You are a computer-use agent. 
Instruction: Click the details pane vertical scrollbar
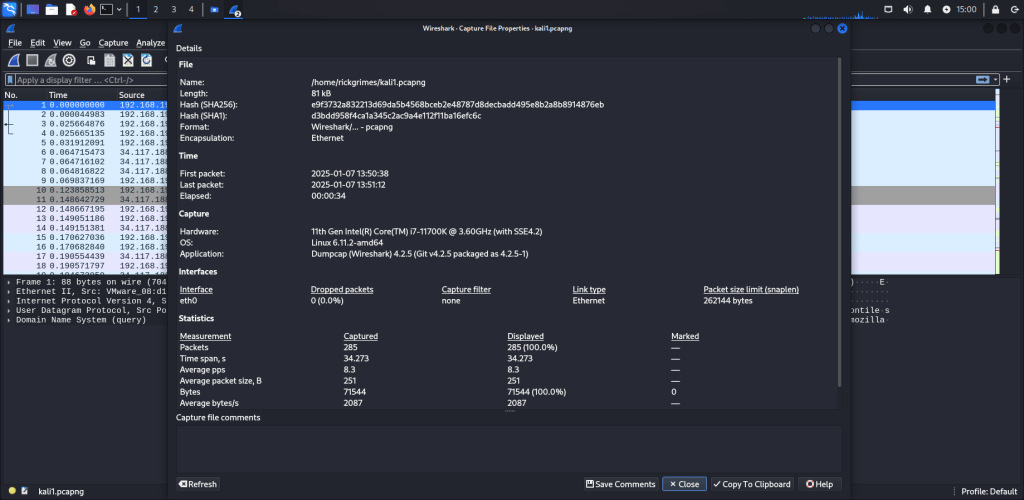click(x=839, y=220)
